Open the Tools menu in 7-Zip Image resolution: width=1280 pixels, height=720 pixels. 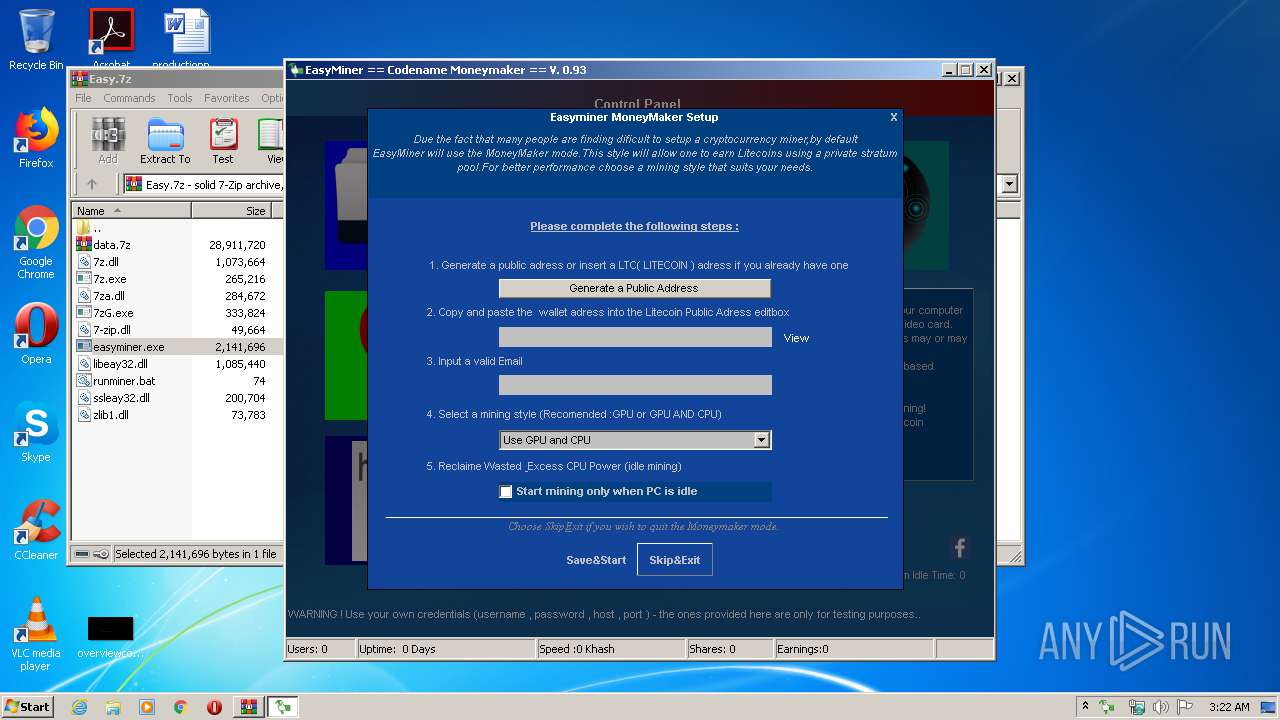[180, 98]
